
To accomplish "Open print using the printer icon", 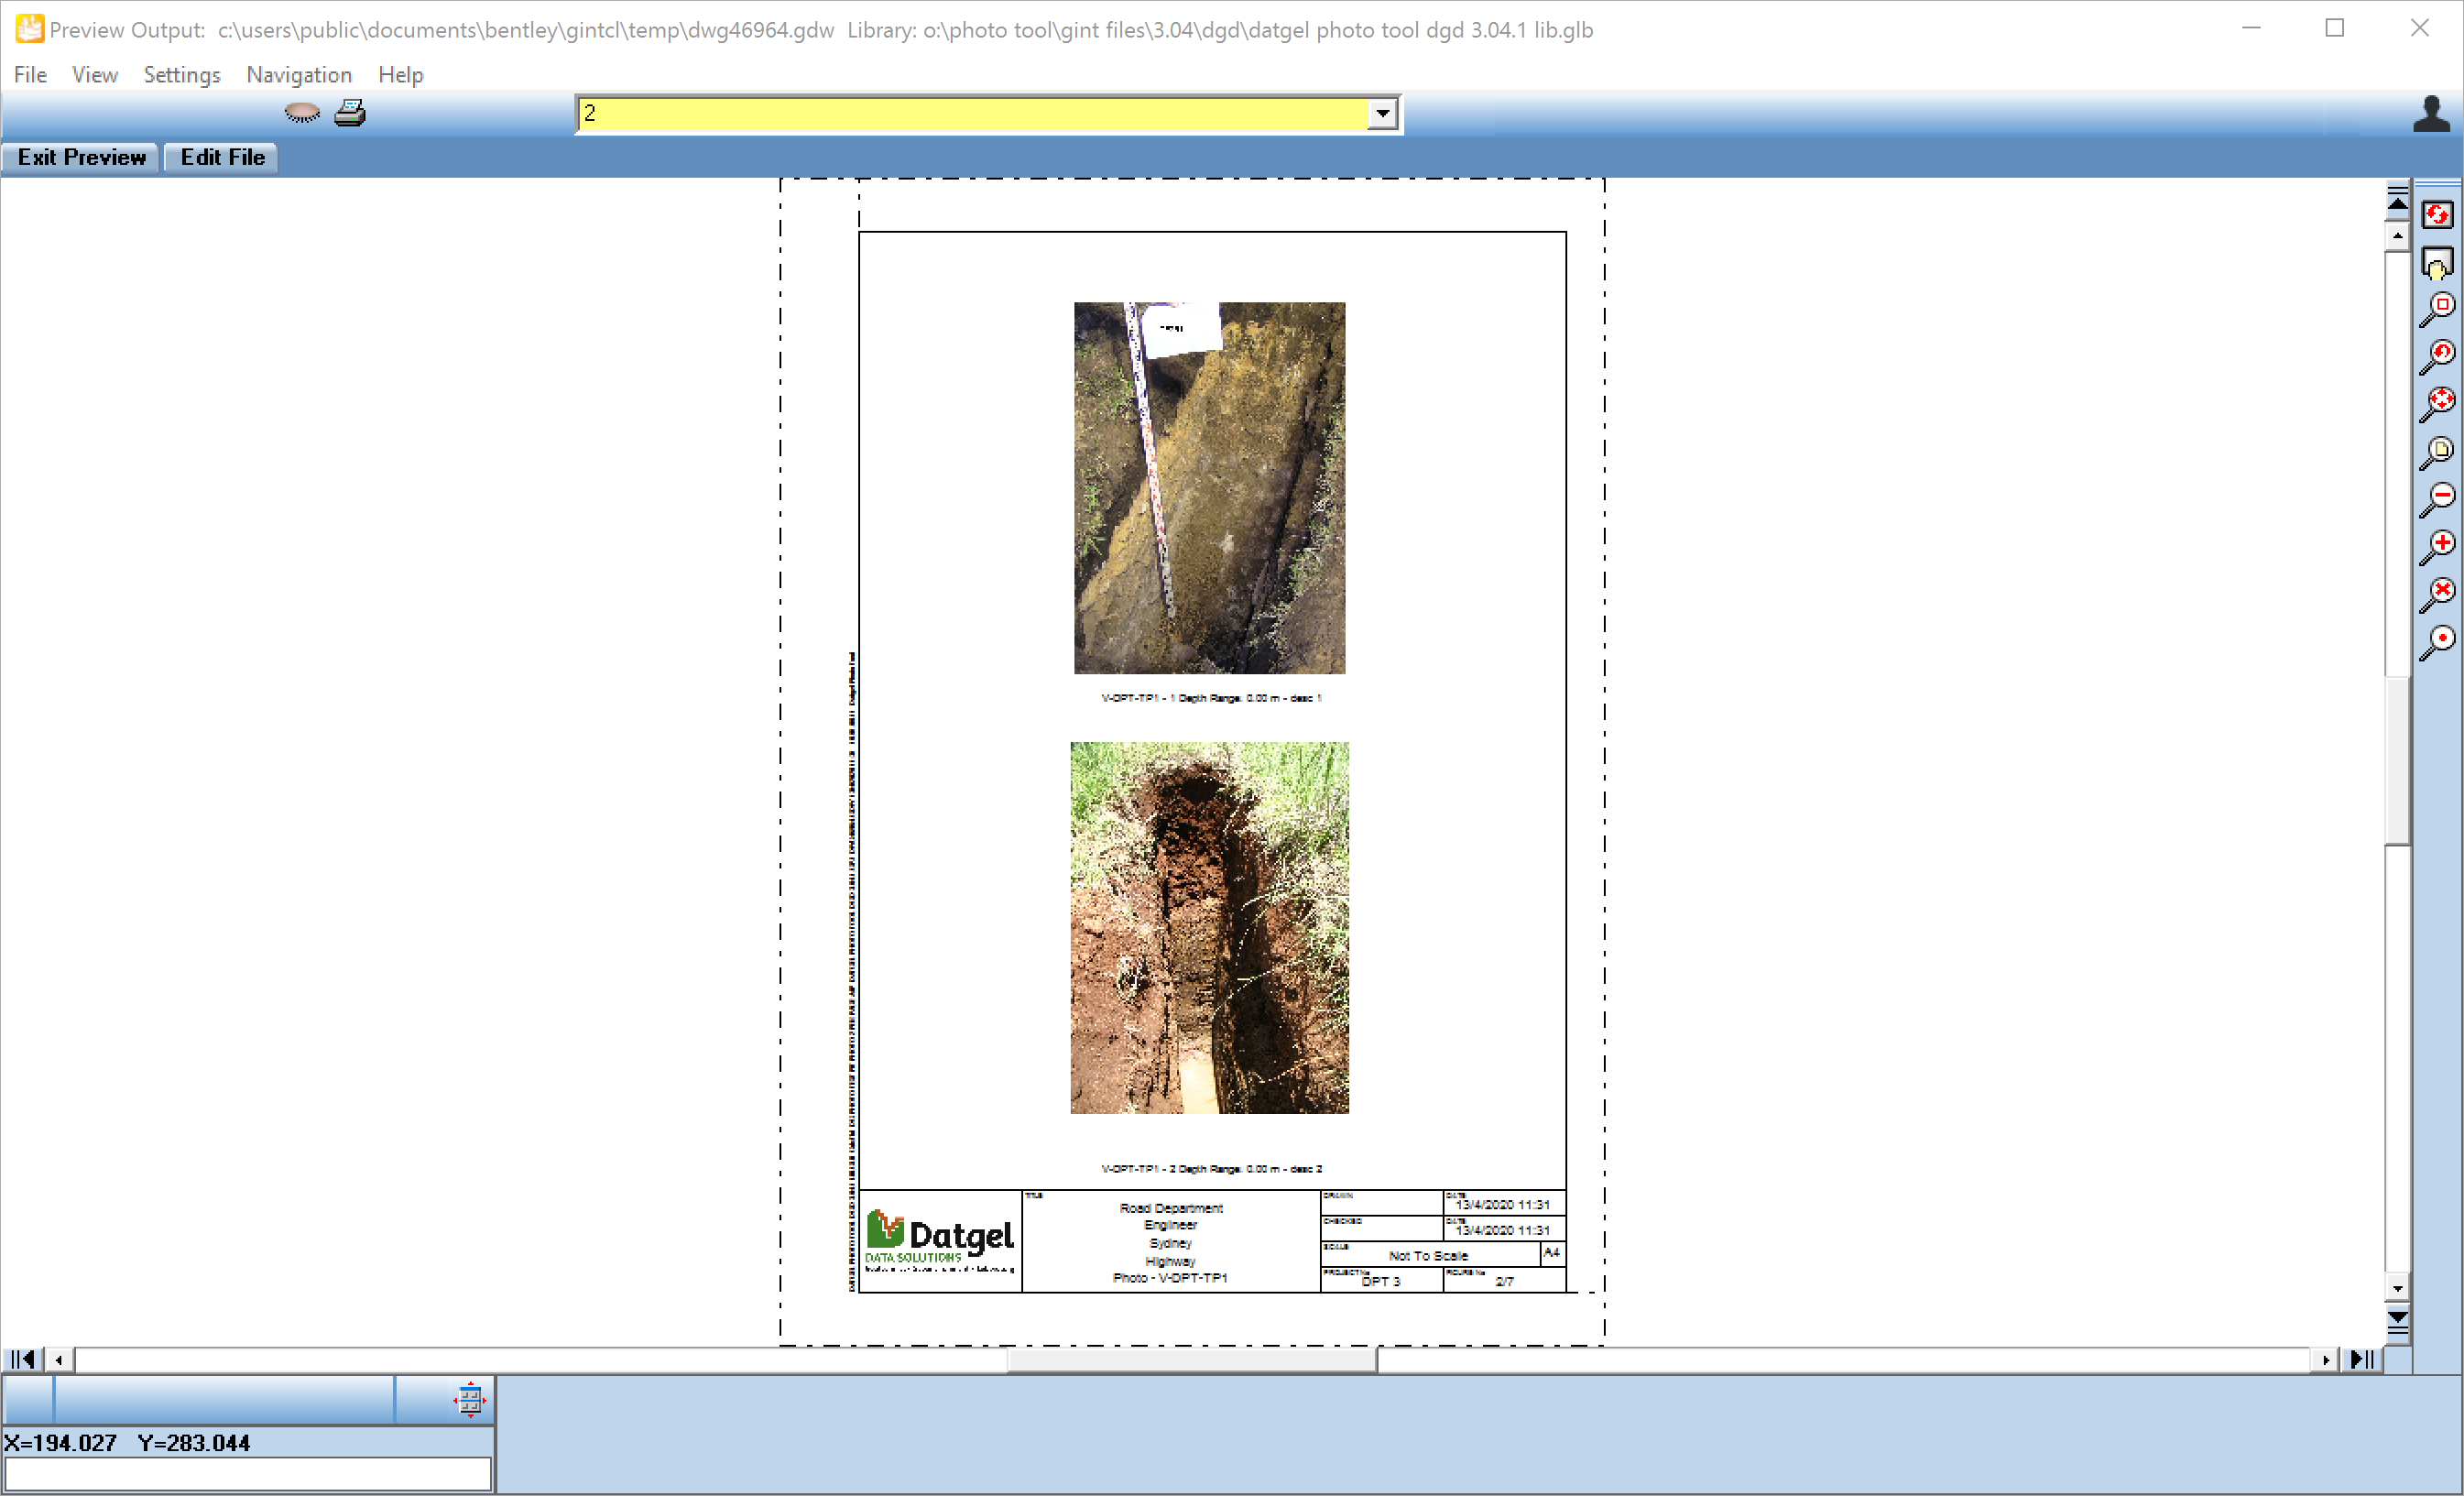I will tap(348, 113).
